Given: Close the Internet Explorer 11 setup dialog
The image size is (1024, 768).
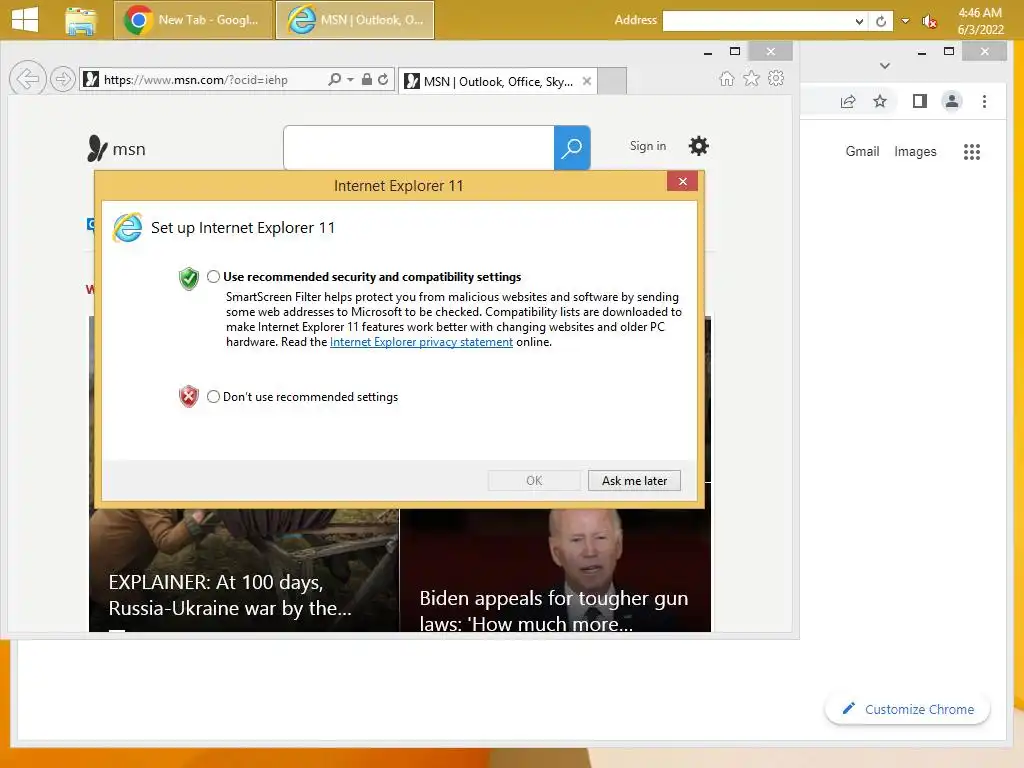Looking at the screenshot, I should pyautogui.click(x=682, y=182).
